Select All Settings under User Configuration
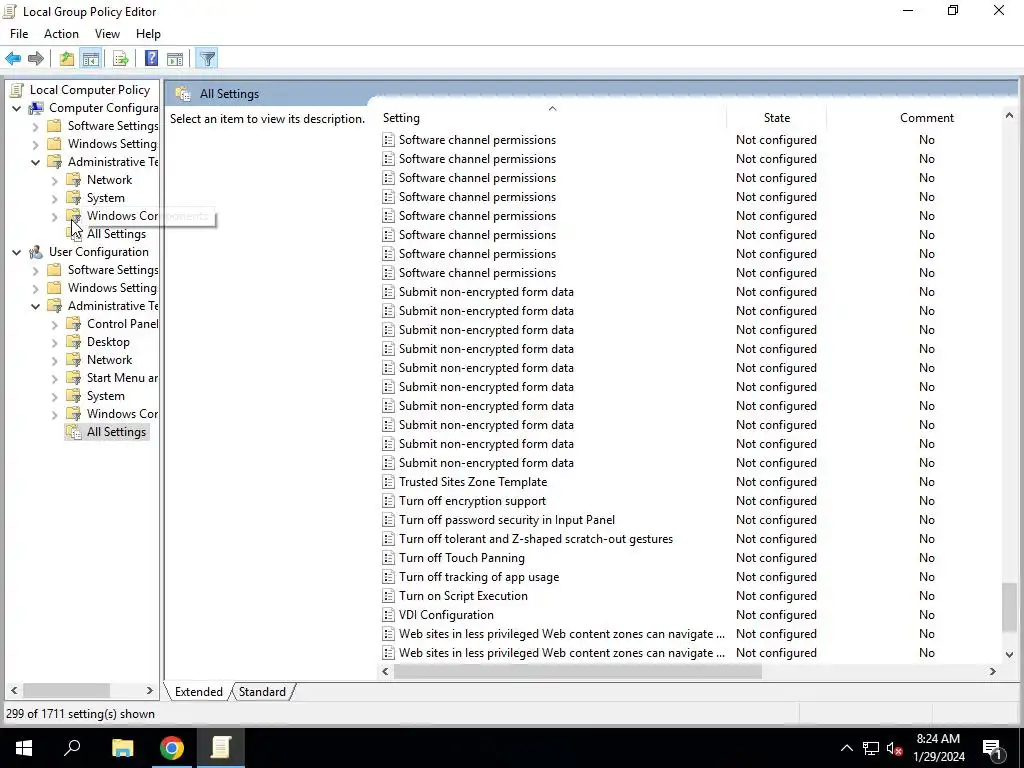Screen dimensions: 1024x768 click(116, 432)
